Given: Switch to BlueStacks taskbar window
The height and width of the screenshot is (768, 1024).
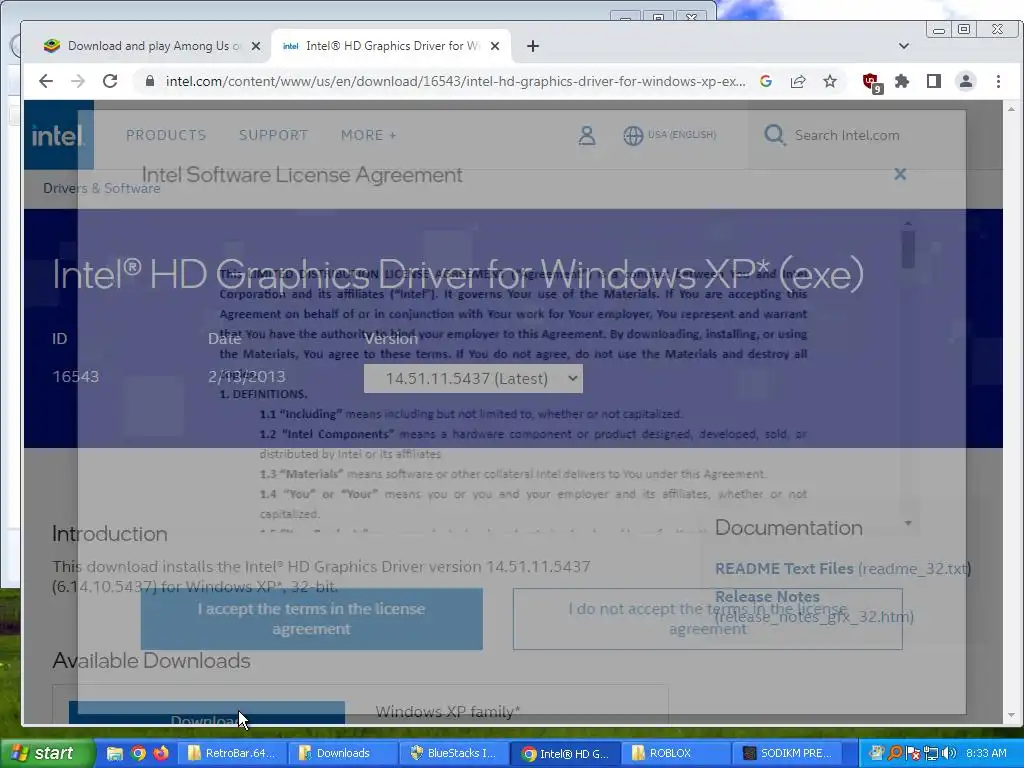Looking at the screenshot, I should pyautogui.click(x=454, y=753).
